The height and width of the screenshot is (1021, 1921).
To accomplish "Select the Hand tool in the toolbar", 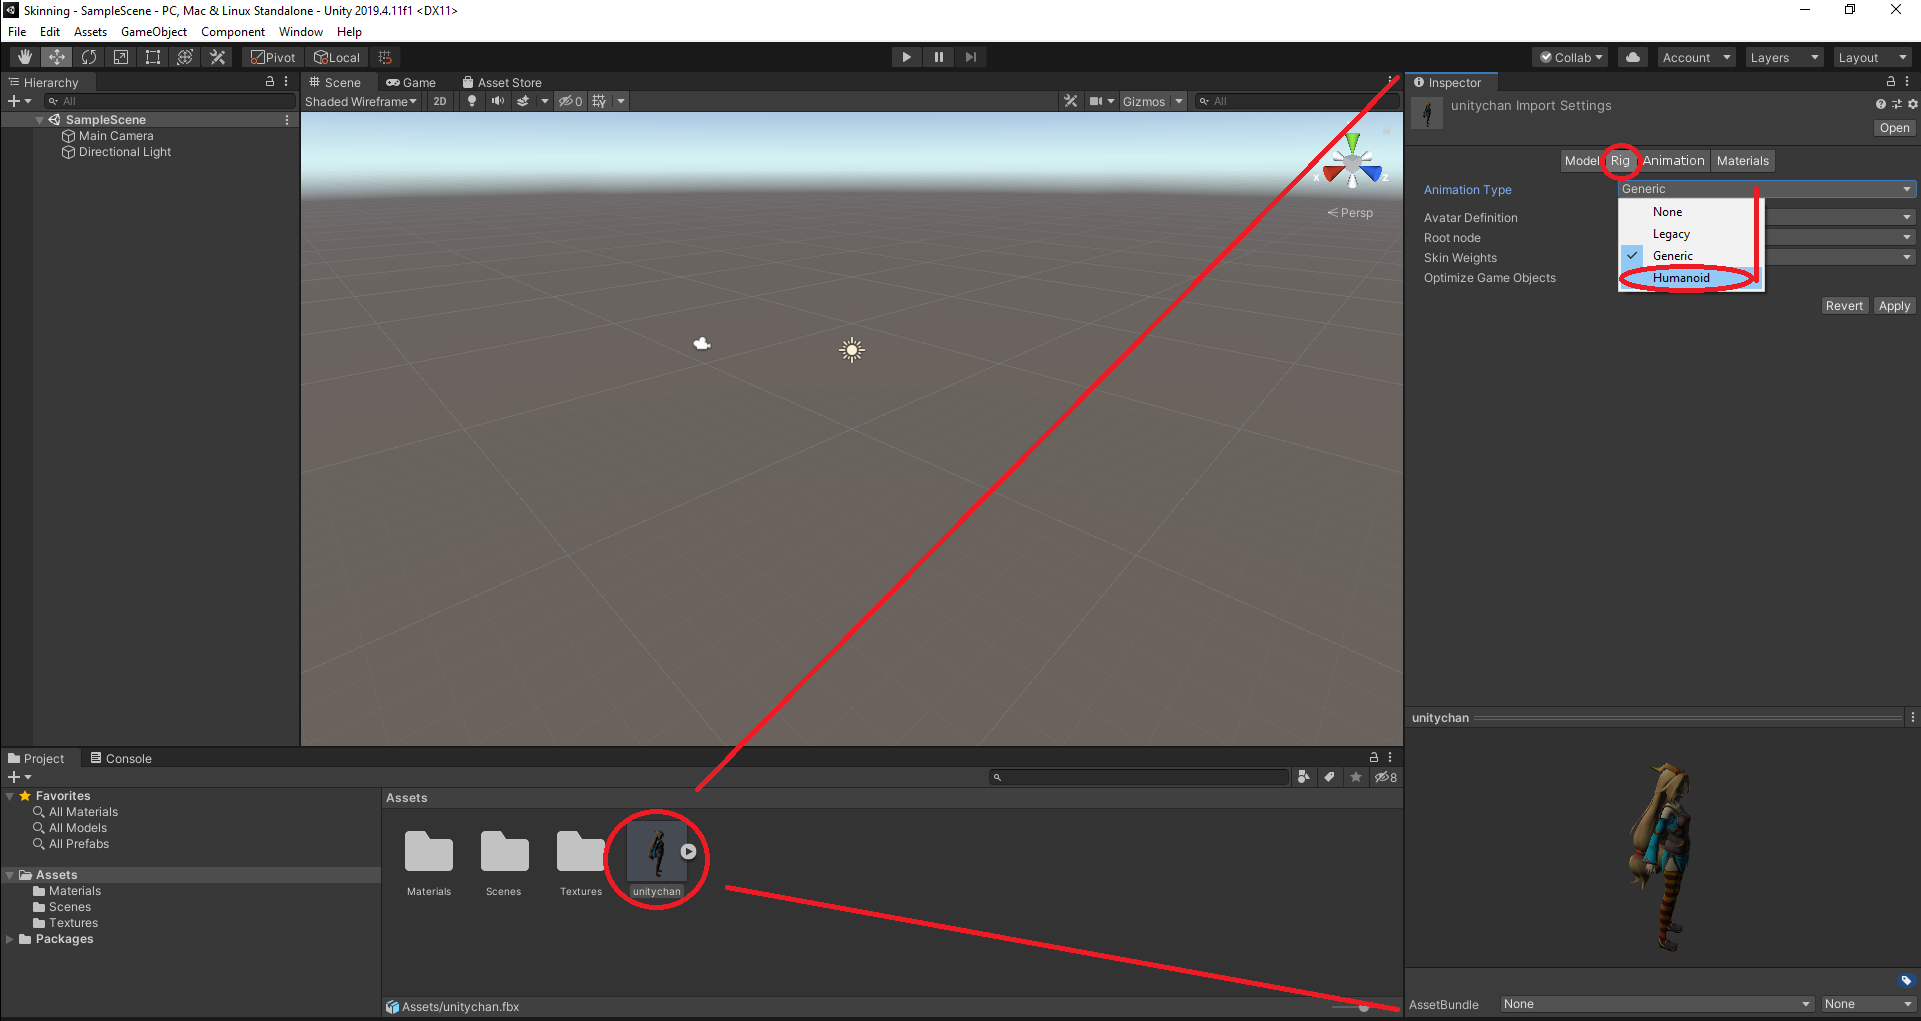I will pyautogui.click(x=23, y=57).
